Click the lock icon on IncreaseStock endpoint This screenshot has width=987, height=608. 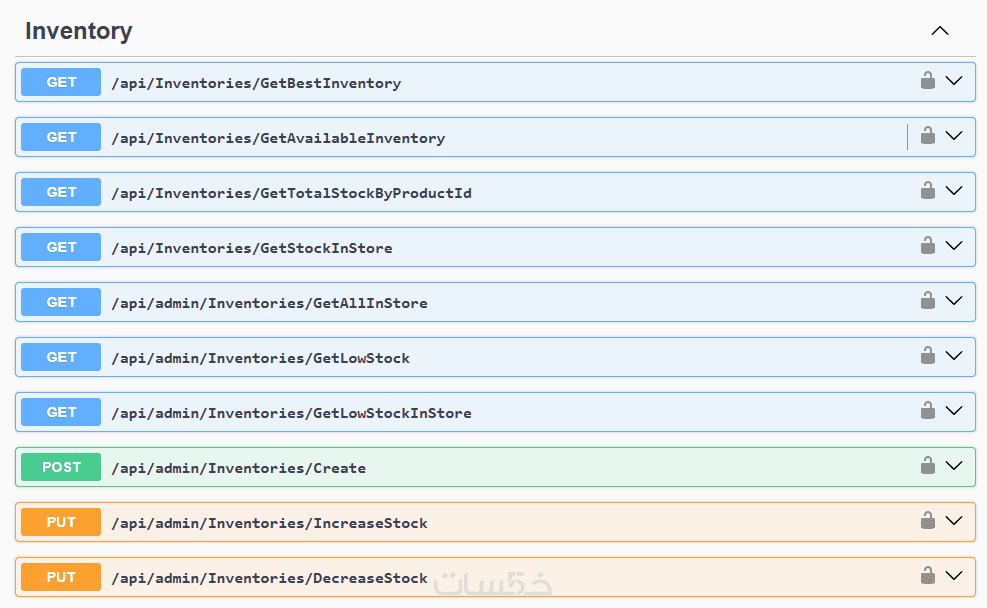point(928,521)
